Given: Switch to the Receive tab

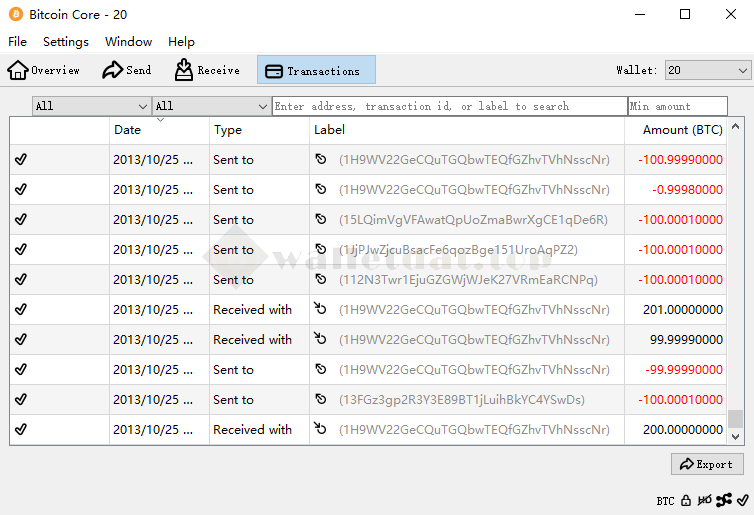Looking at the screenshot, I should [207, 70].
